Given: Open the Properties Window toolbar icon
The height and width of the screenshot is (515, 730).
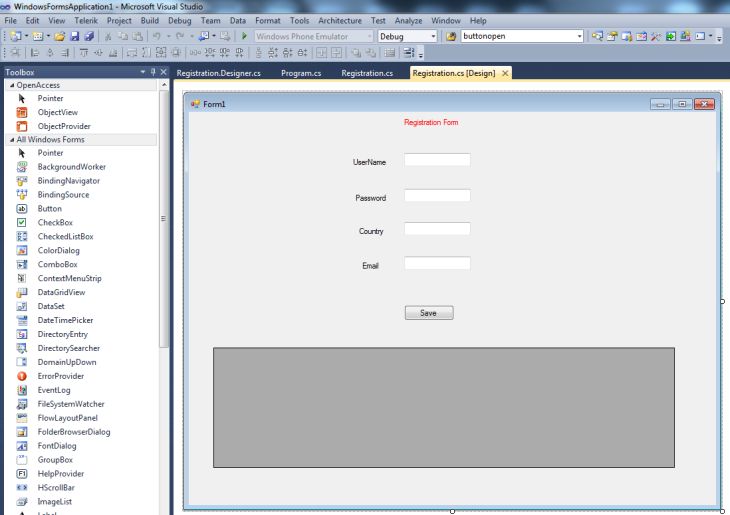Looking at the screenshot, I should pyautogui.click(x=612, y=36).
